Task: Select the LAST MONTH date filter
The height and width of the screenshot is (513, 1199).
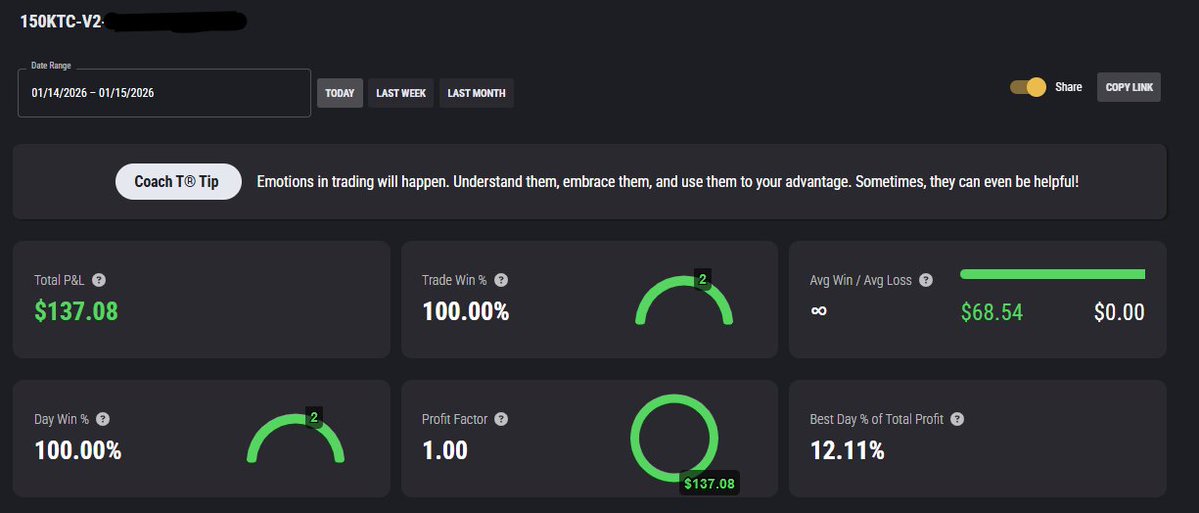Action: (476, 93)
